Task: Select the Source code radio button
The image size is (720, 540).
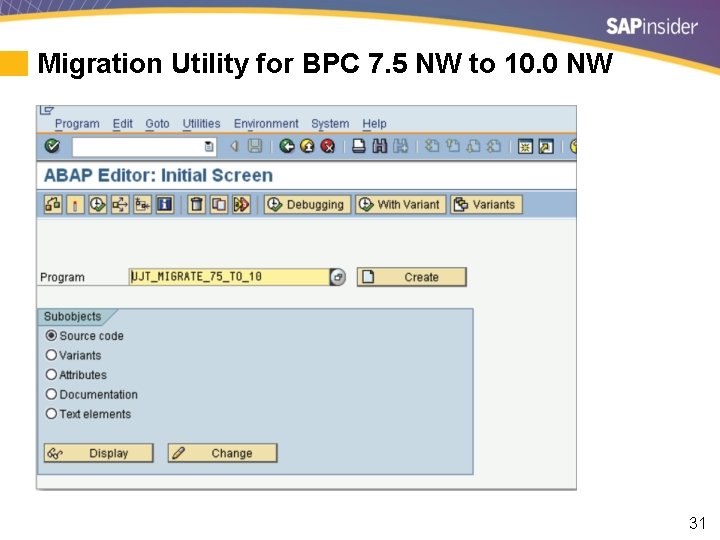Action: [51, 336]
